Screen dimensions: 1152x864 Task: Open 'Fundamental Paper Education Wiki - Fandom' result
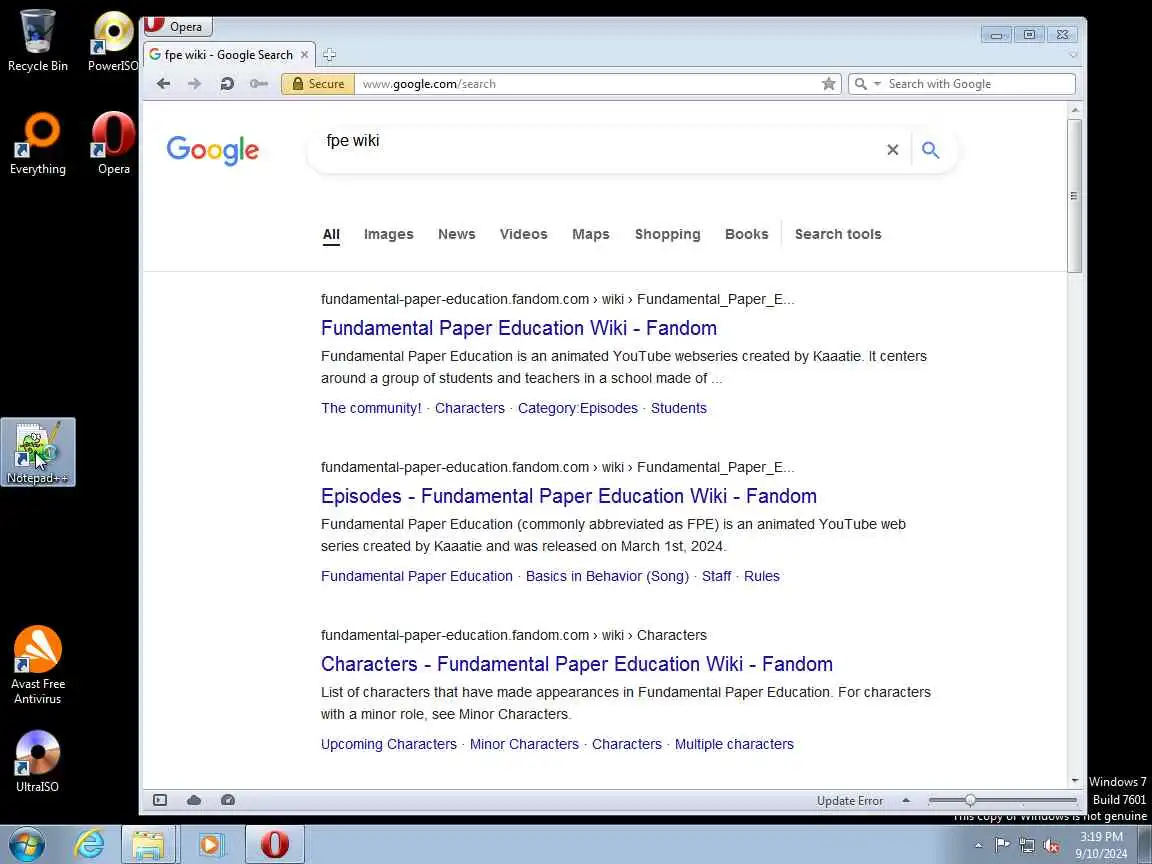coord(519,328)
